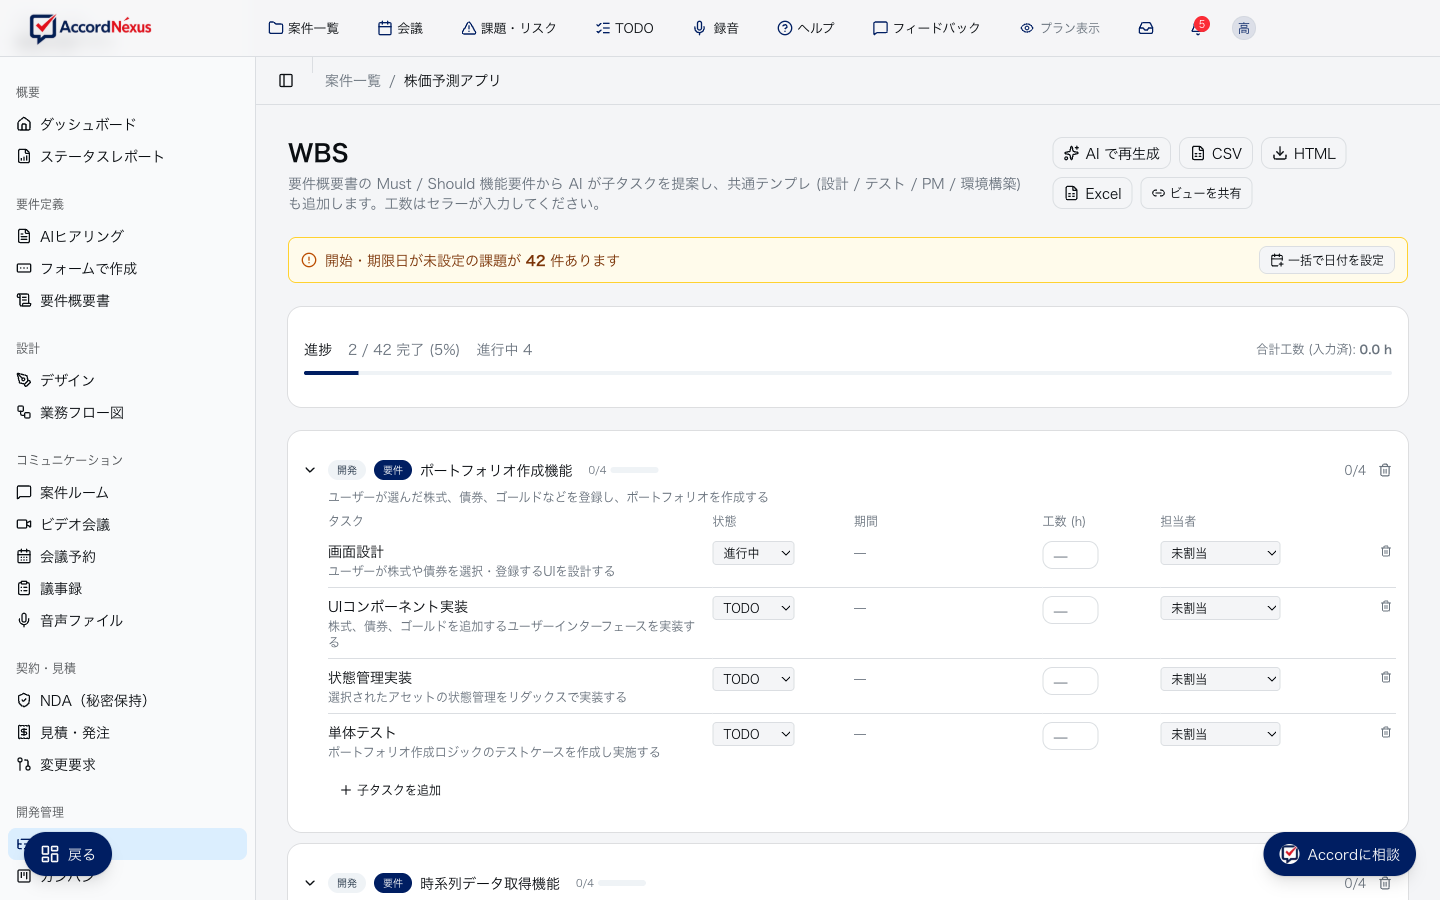Open 会議予約 page
Image resolution: width=1440 pixels, height=900 pixels.
click(127, 556)
